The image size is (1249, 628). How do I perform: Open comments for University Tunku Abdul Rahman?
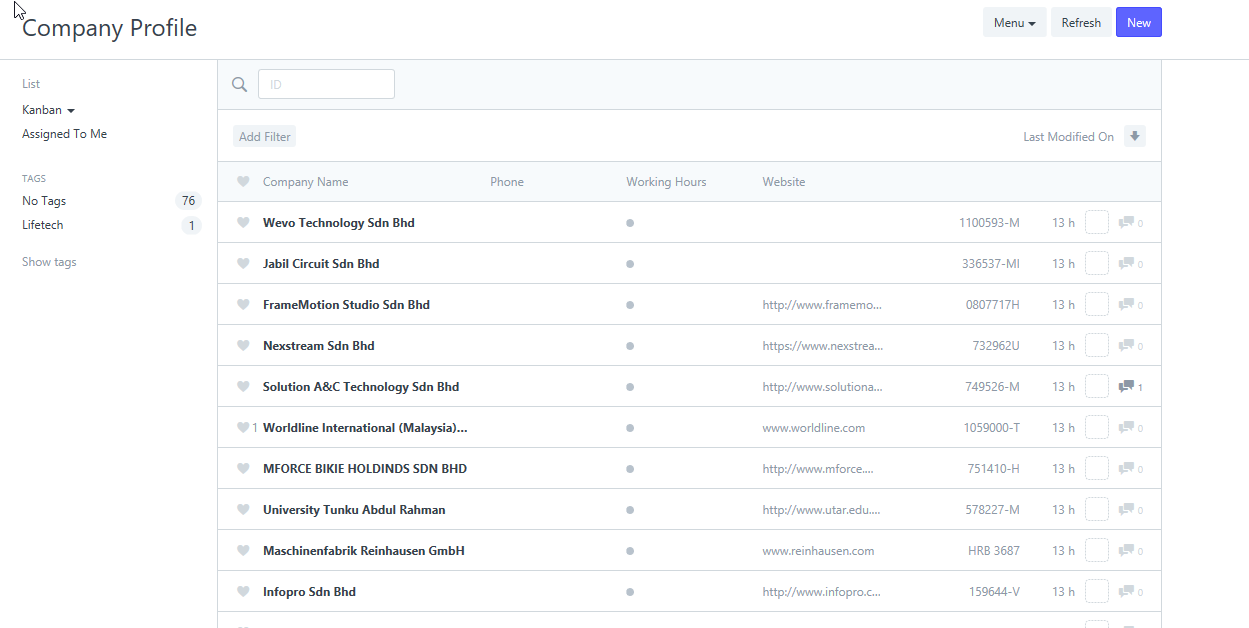tap(1130, 510)
